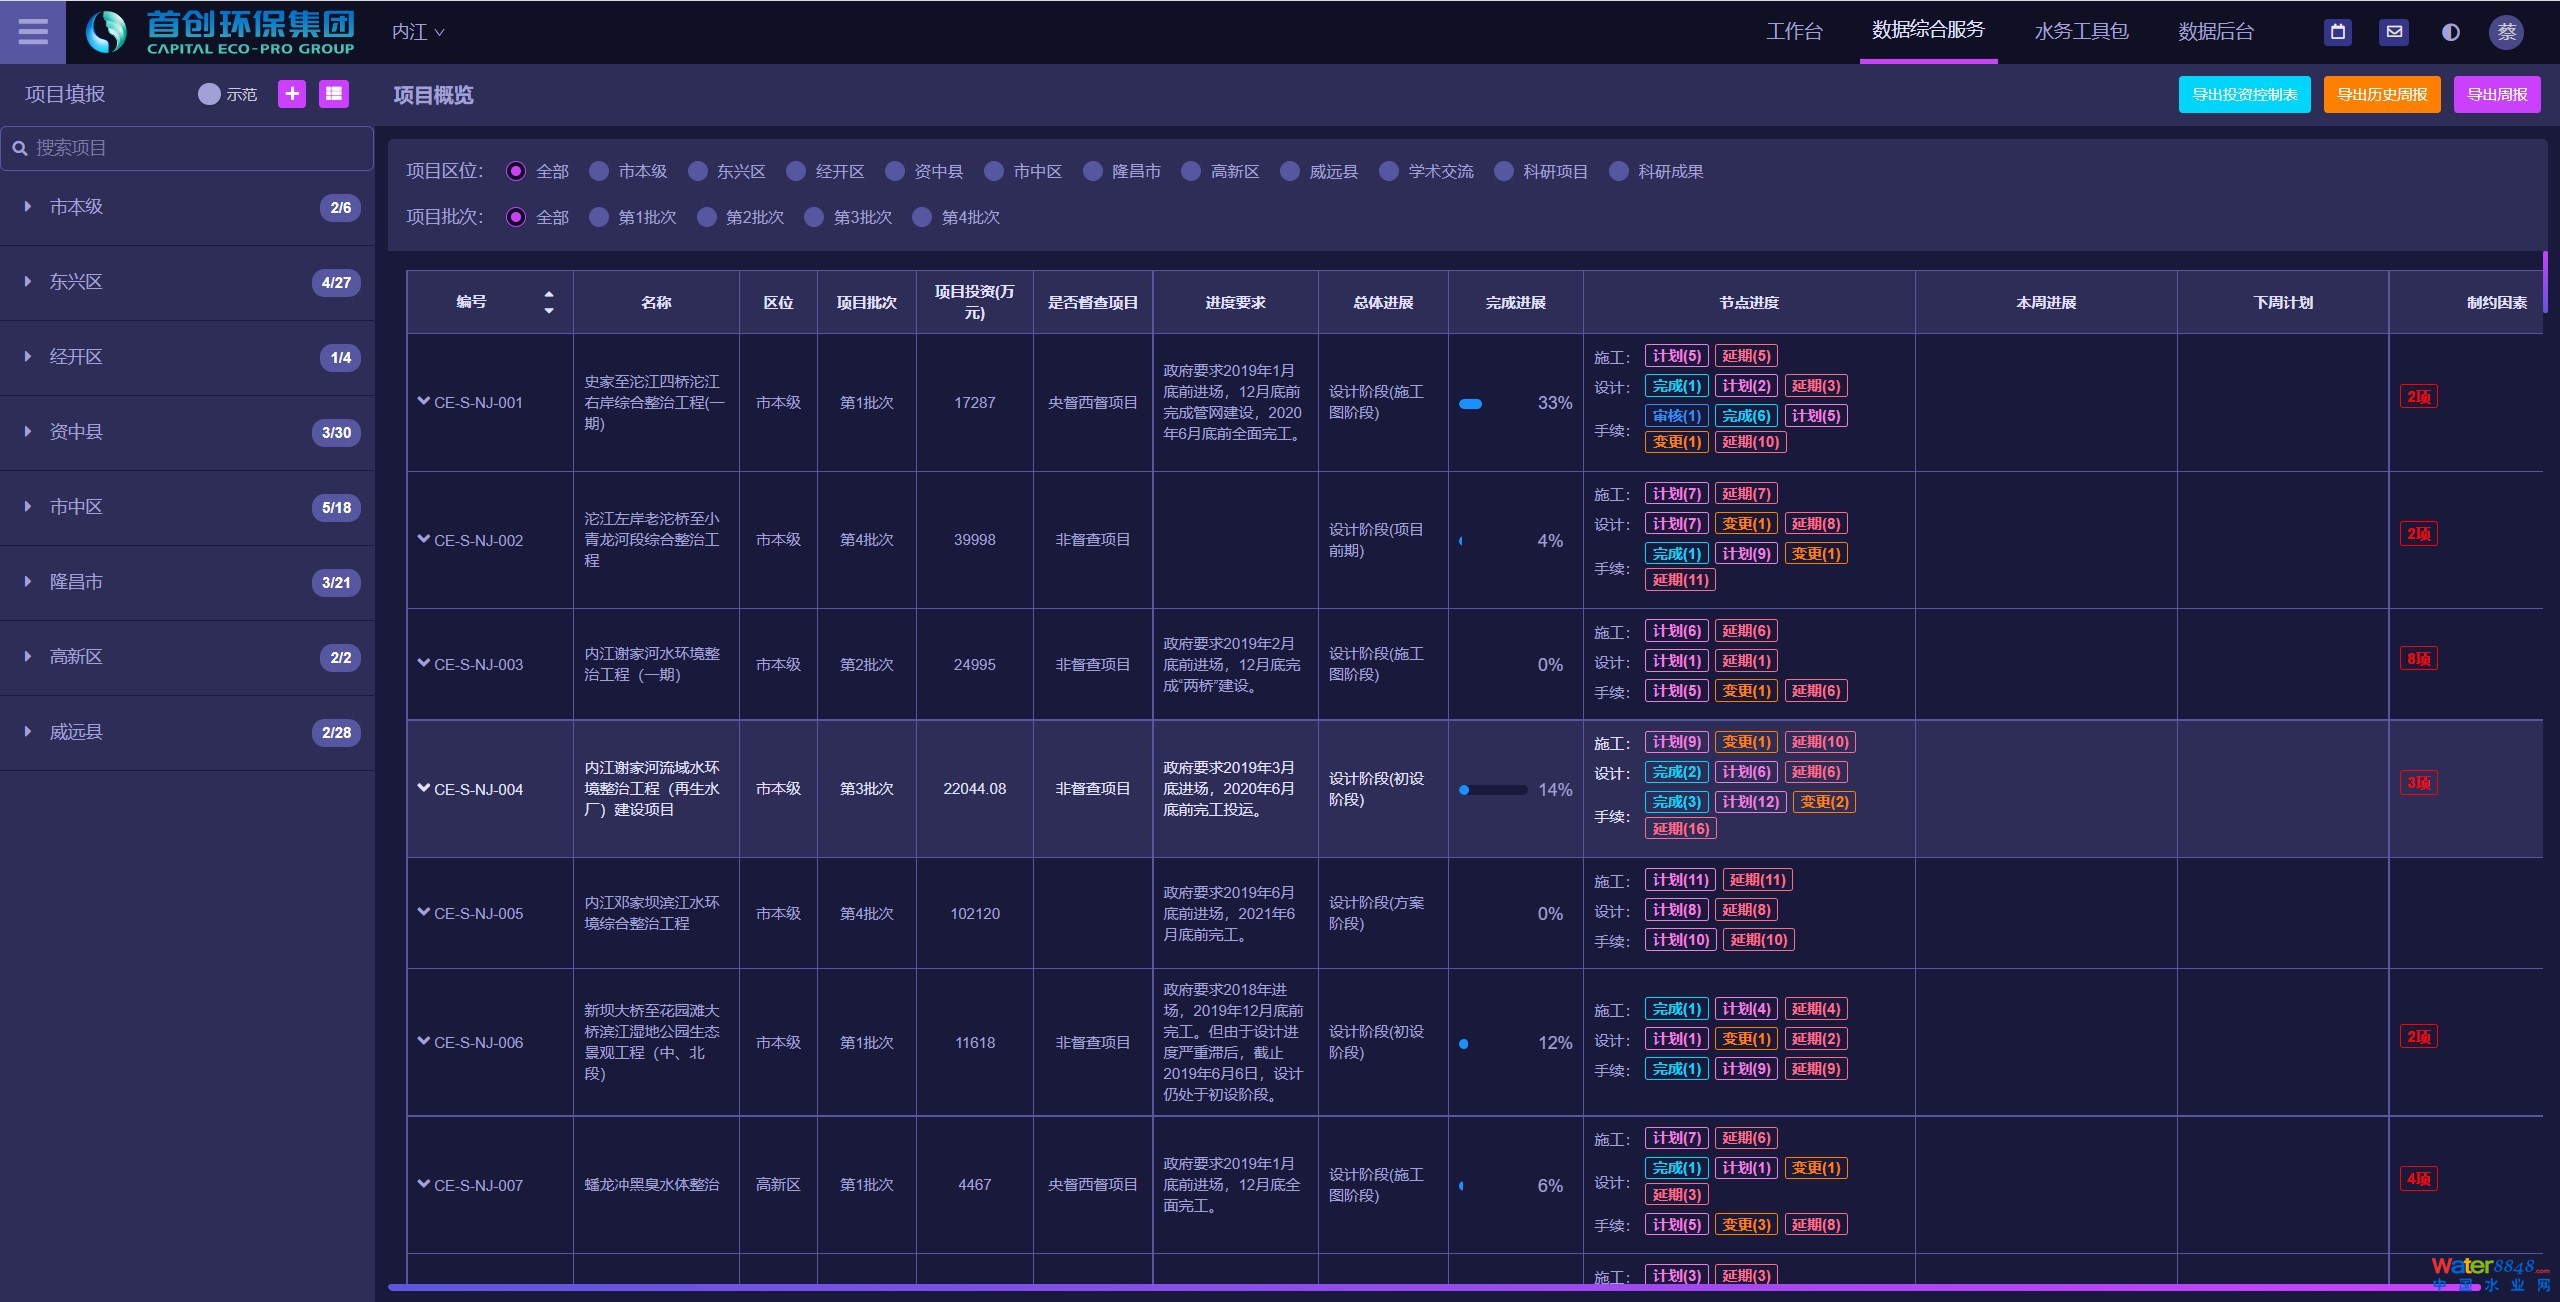The width and height of the screenshot is (2560, 1302).
Task: Open the mail envelope icon
Action: (2394, 32)
